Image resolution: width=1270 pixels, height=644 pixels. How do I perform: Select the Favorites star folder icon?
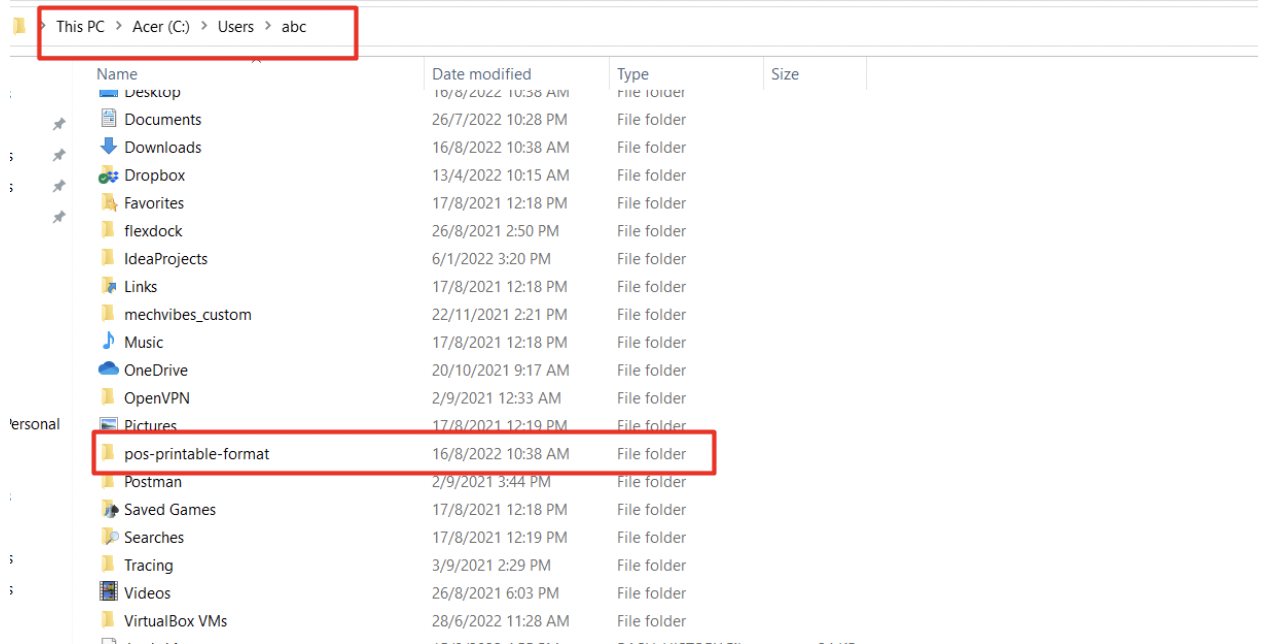[x=109, y=203]
